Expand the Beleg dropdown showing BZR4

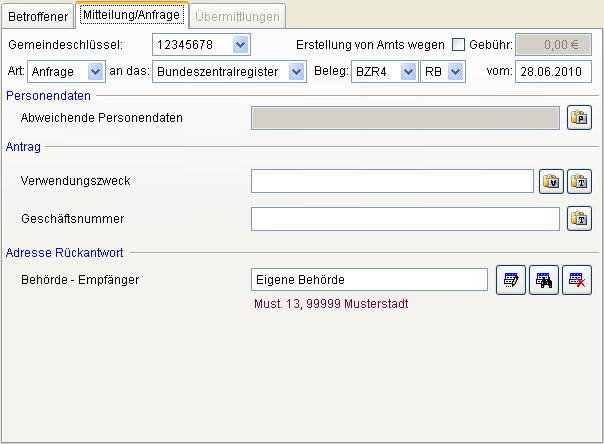pyautogui.click(x=407, y=72)
